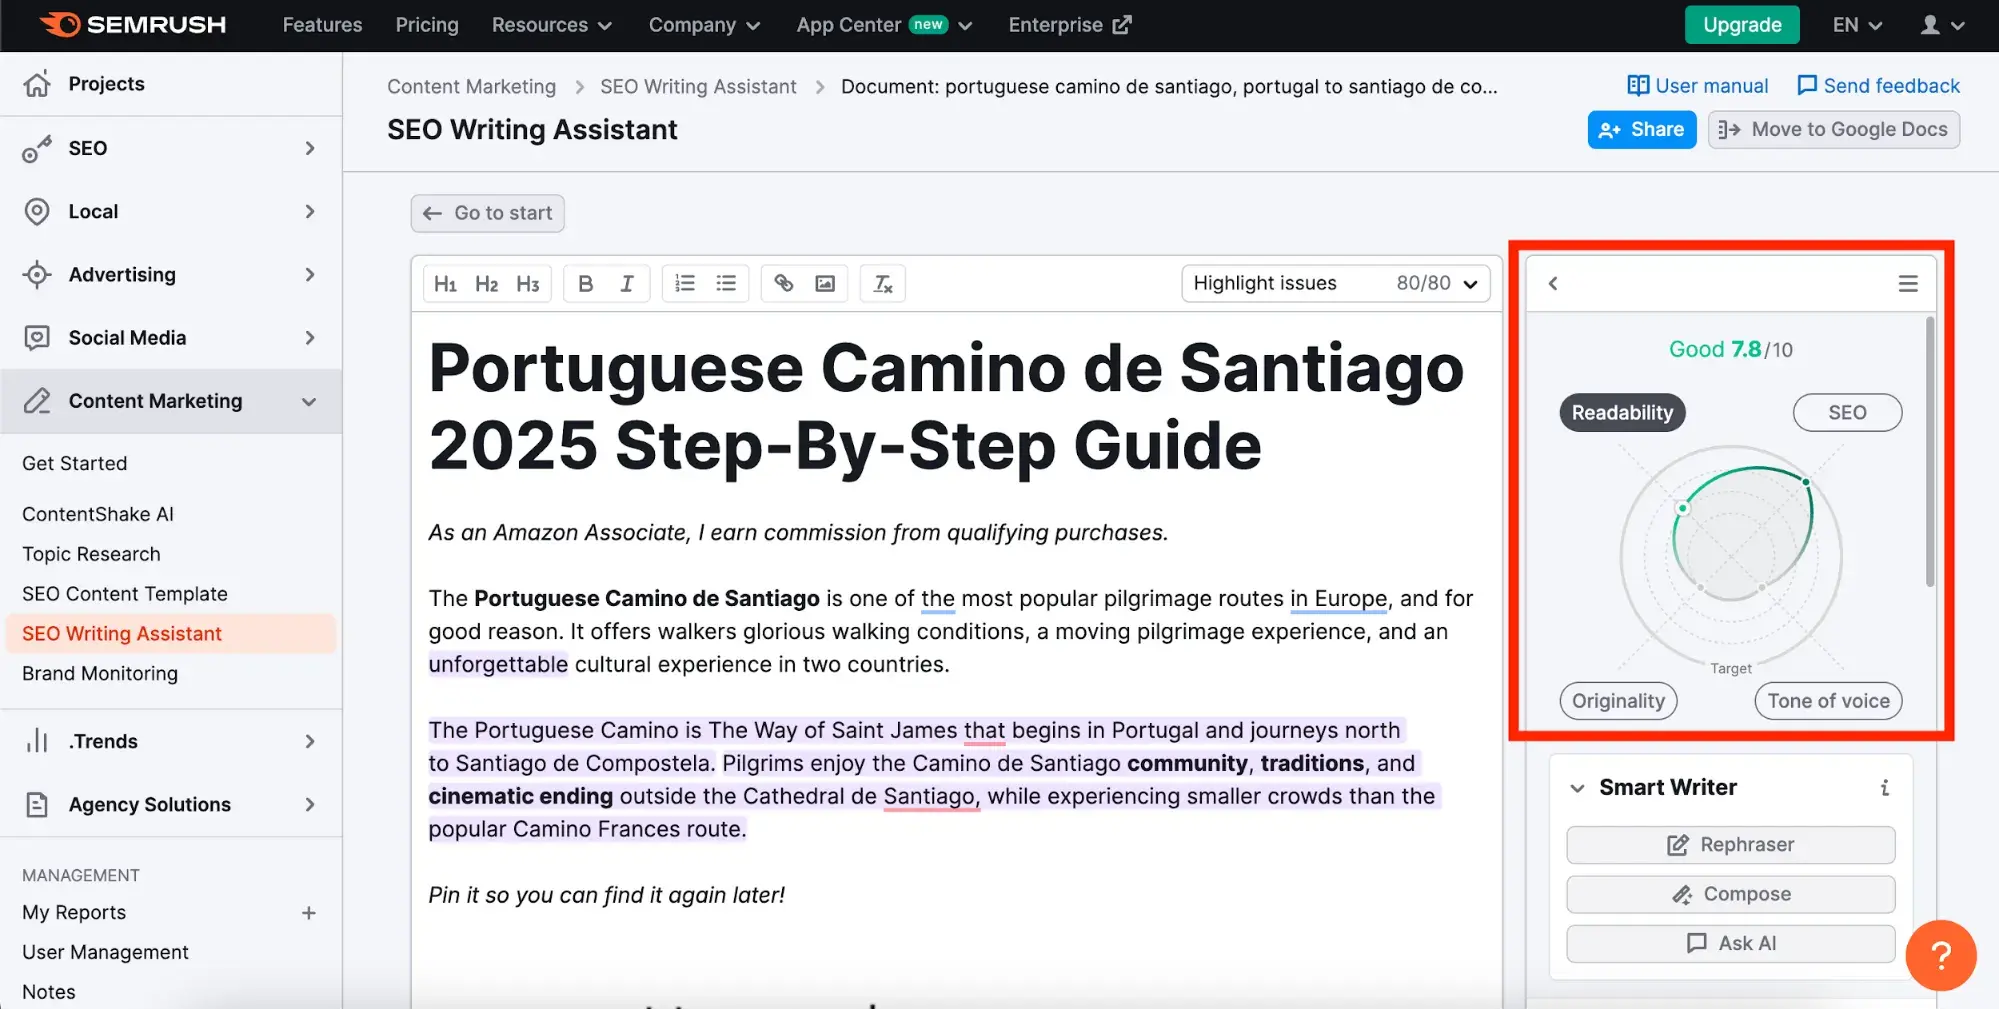Screen dimensions: 1999x1010
Task: Click the Social Media icon
Action: point(37,338)
